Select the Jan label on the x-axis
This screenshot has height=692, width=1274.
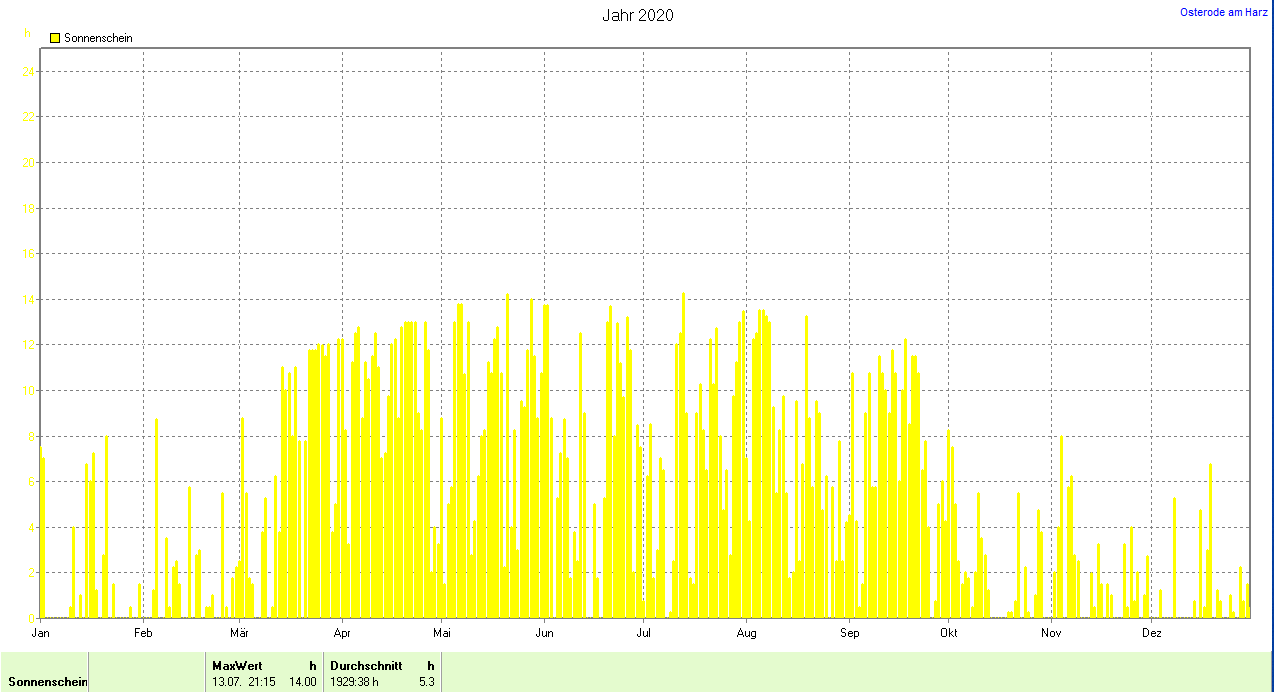41,633
